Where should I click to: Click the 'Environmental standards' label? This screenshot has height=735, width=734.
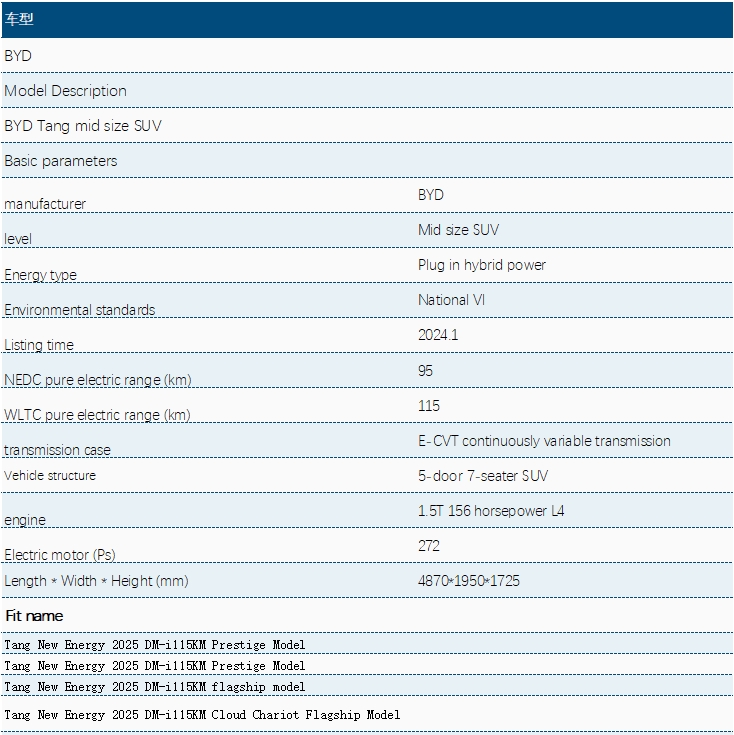[80, 310]
